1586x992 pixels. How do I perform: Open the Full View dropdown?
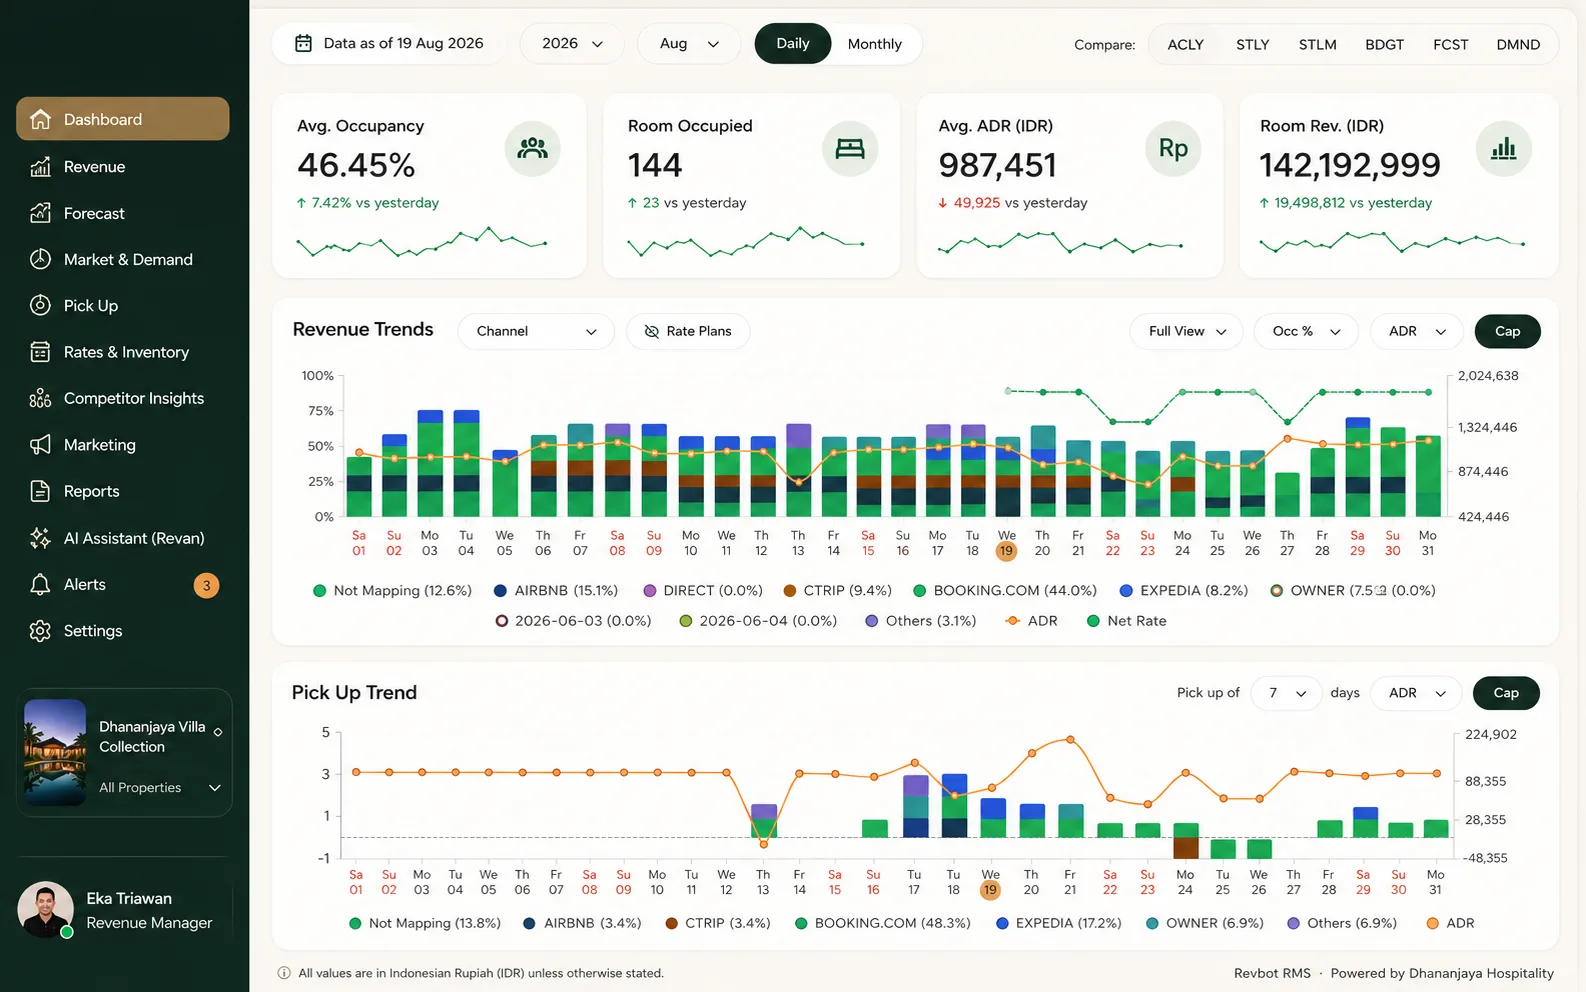tap(1187, 331)
